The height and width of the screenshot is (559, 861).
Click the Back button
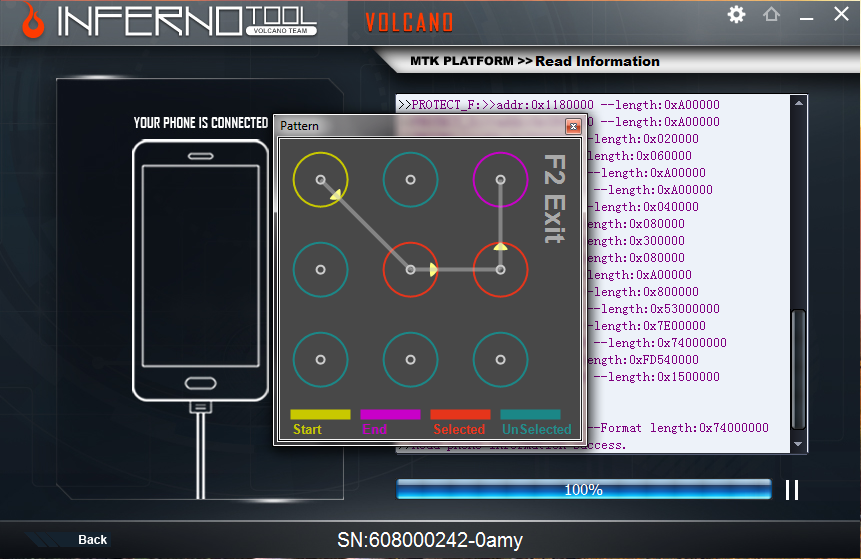click(x=92, y=540)
